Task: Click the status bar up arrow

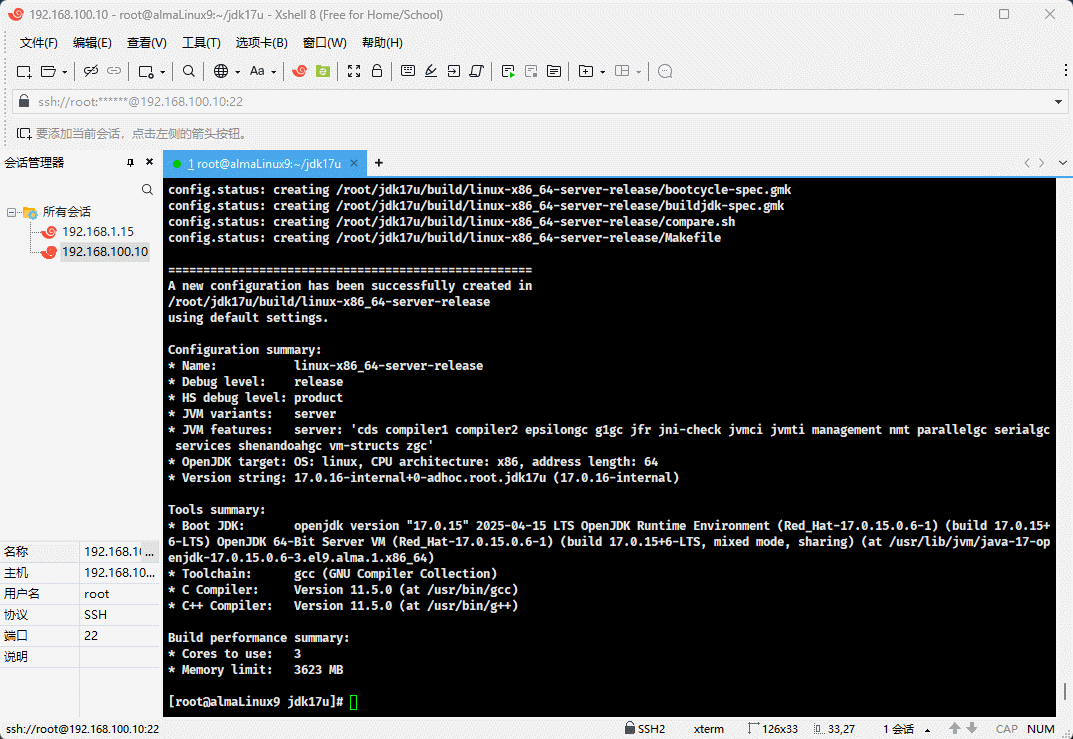Action: 955,729
